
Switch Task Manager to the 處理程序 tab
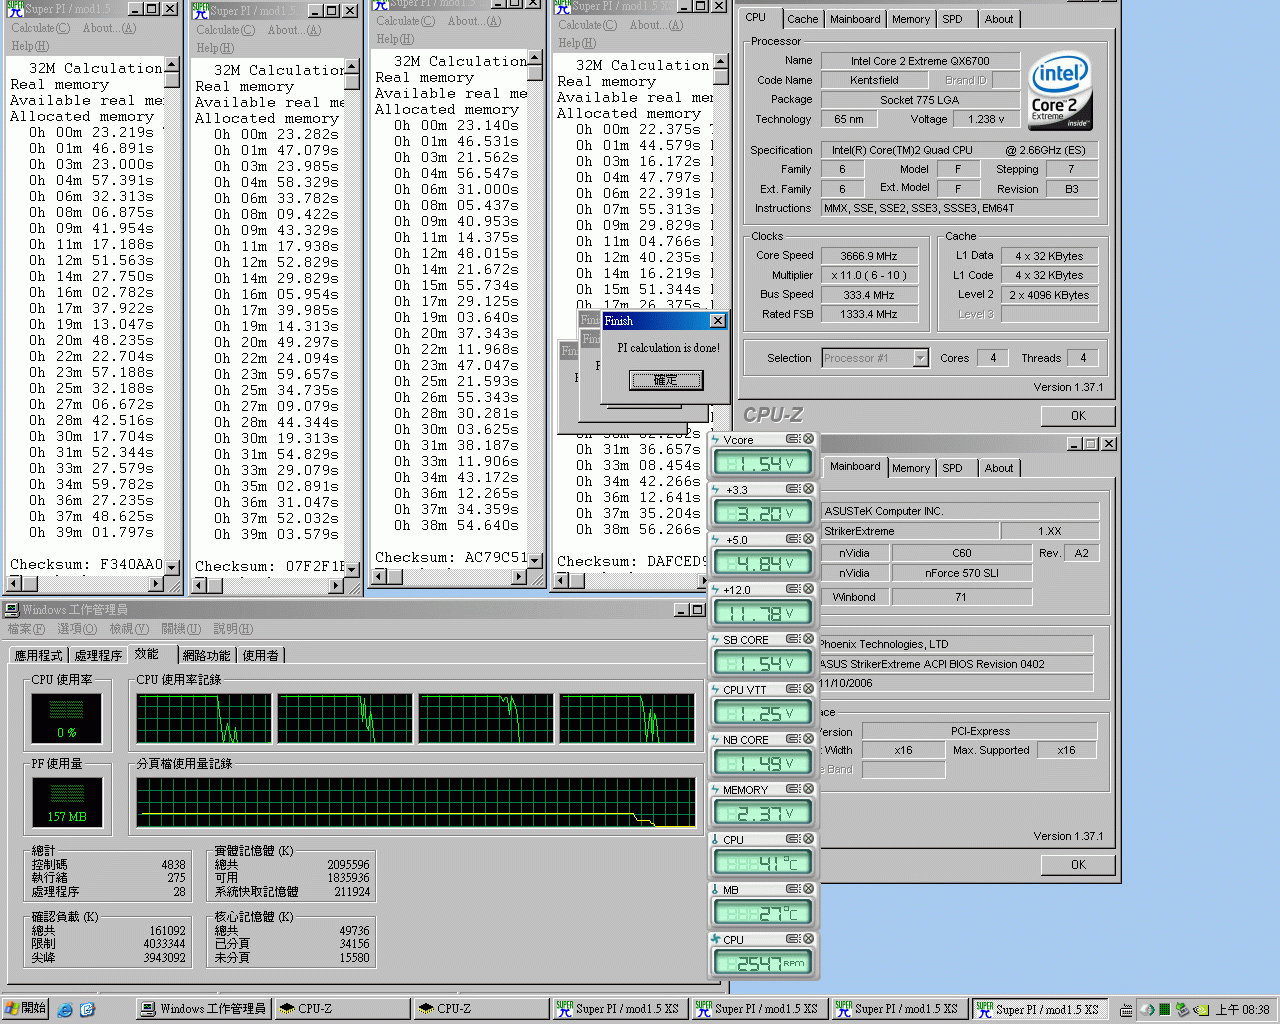(x=98, y=655)
